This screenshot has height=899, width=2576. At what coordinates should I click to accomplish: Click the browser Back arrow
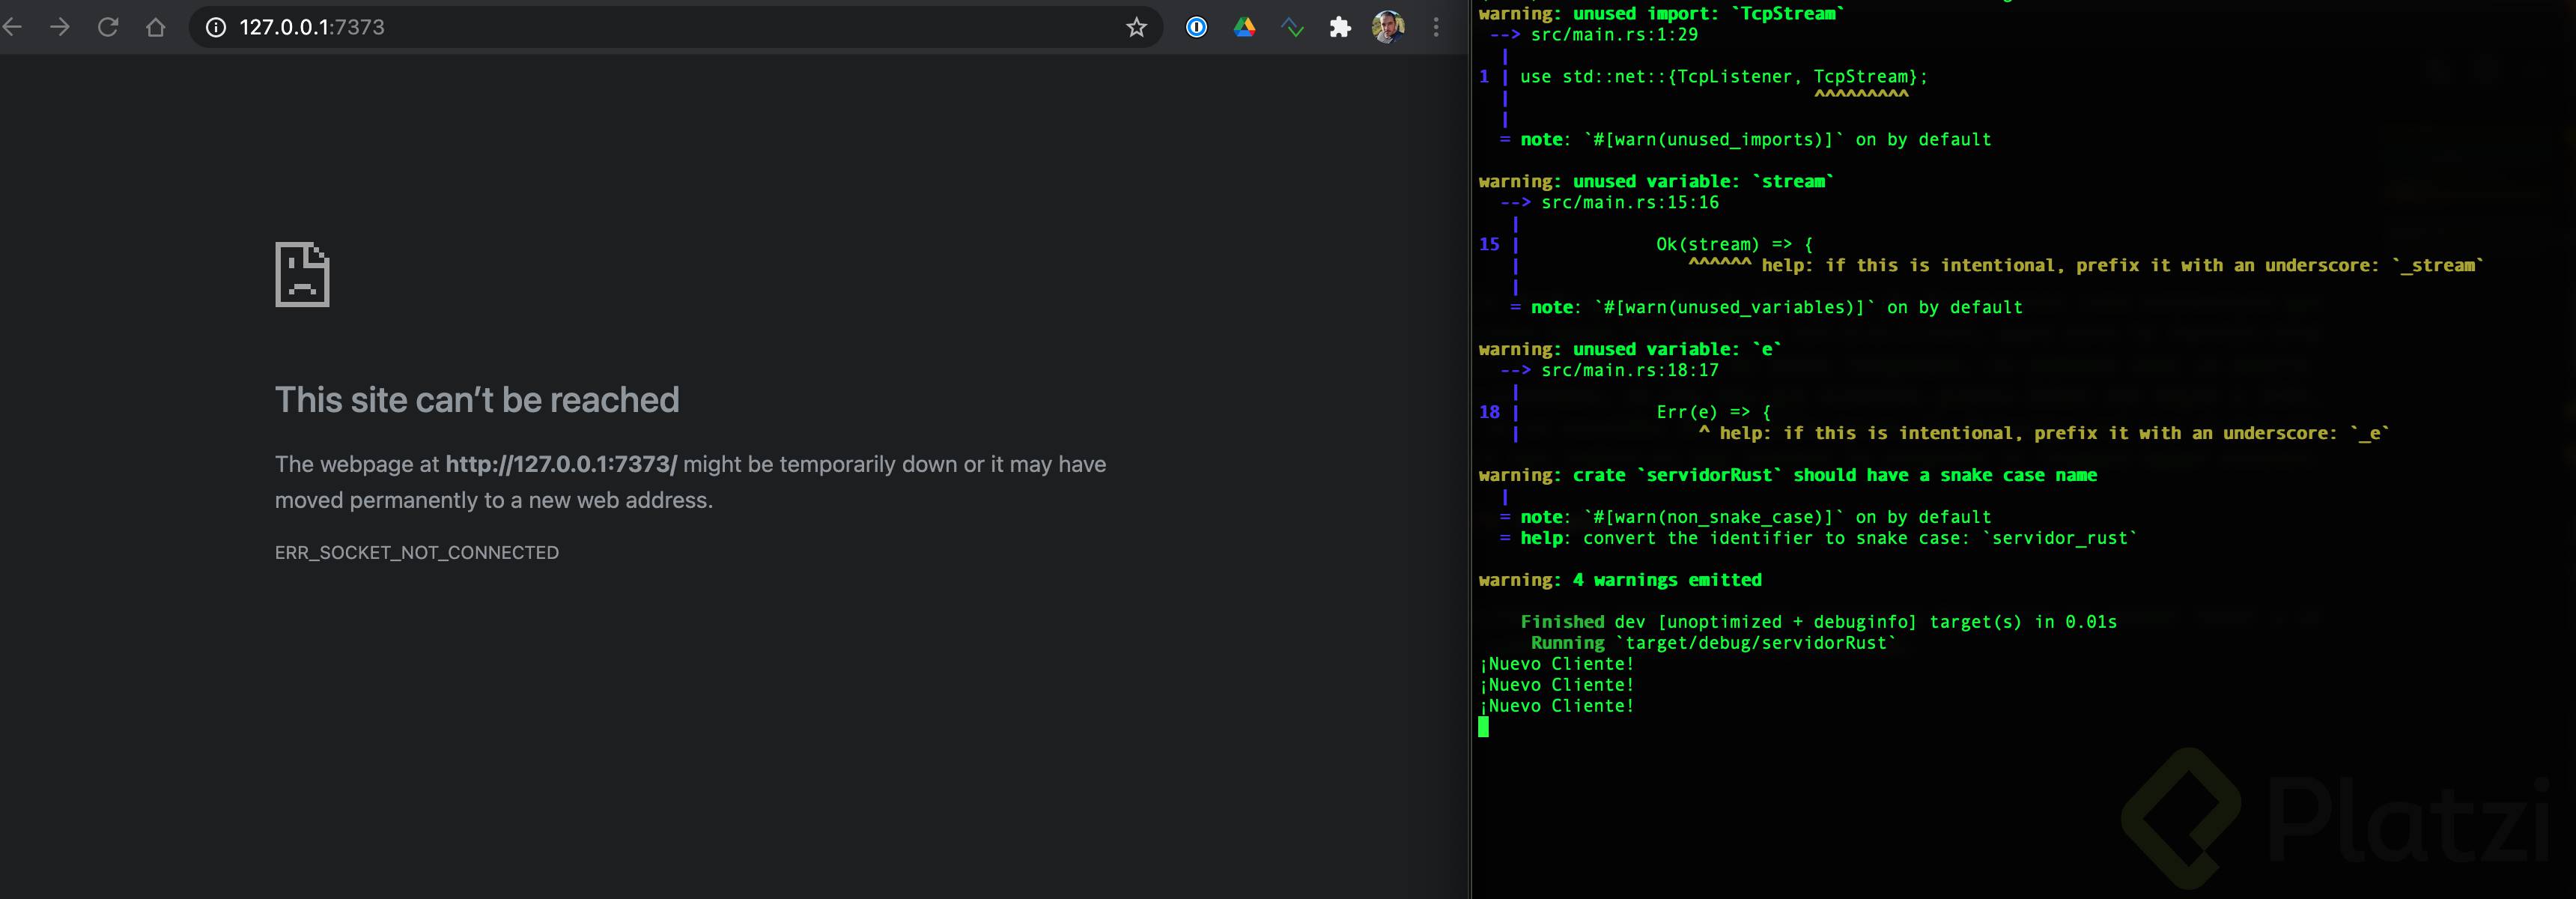tap(14, 27)
